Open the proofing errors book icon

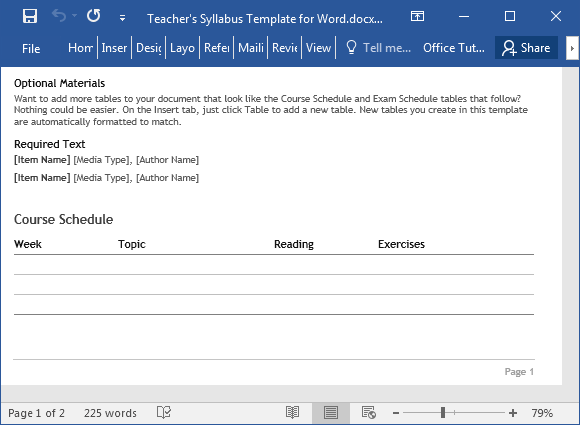[163, 412]
